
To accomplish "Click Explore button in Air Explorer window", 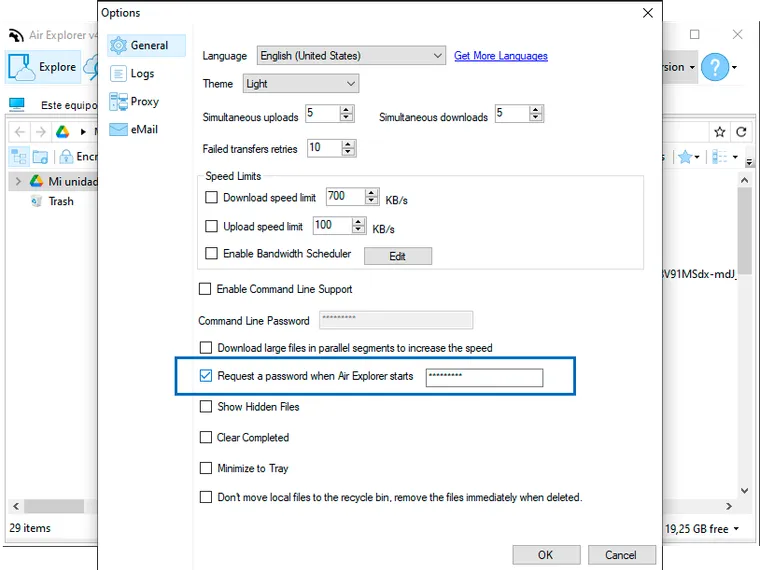I will [43, 67].
